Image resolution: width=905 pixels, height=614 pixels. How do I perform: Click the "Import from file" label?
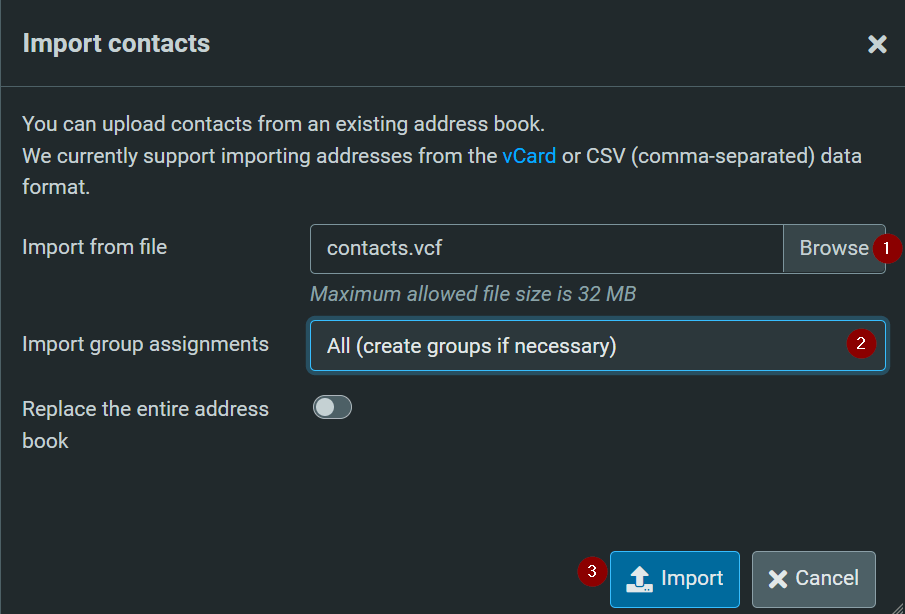click(x=94, y=247)
